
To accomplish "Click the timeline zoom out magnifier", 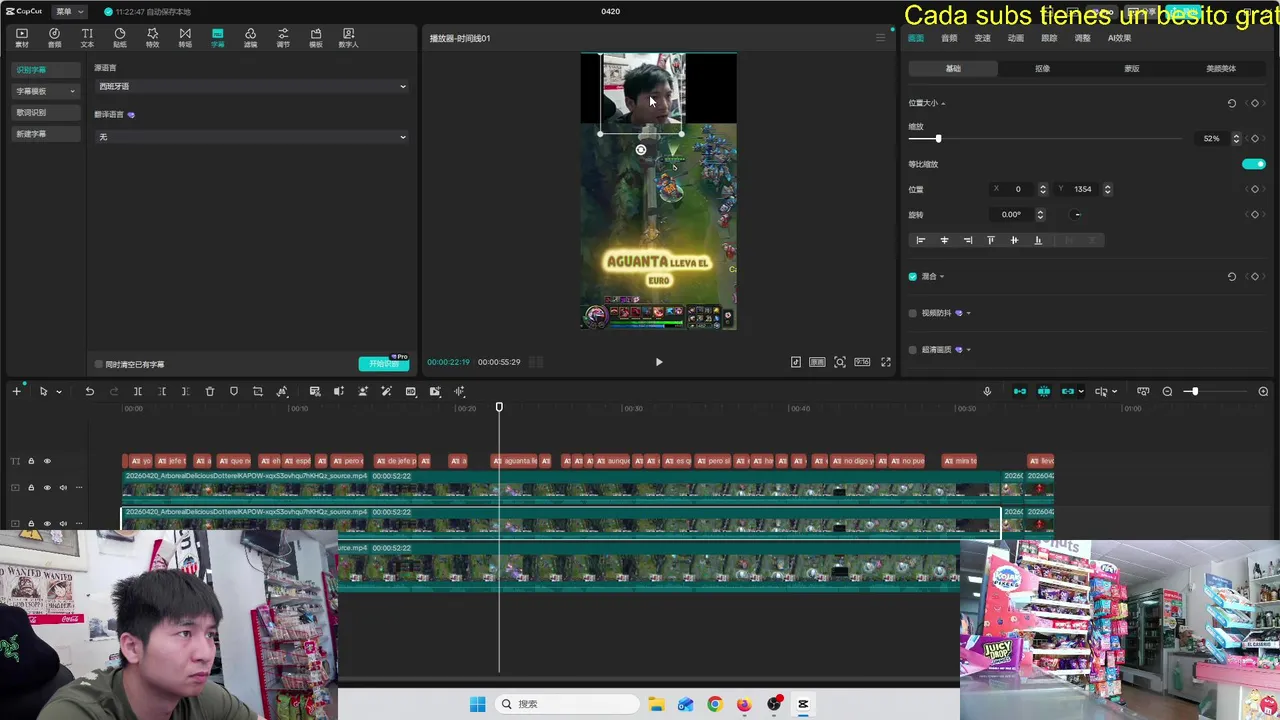I will click(1167, 391).
